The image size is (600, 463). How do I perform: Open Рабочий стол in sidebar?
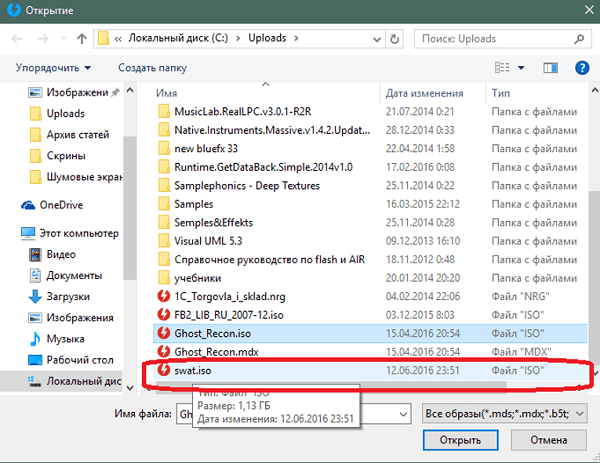pyautogui.click(x=71, y=360)
